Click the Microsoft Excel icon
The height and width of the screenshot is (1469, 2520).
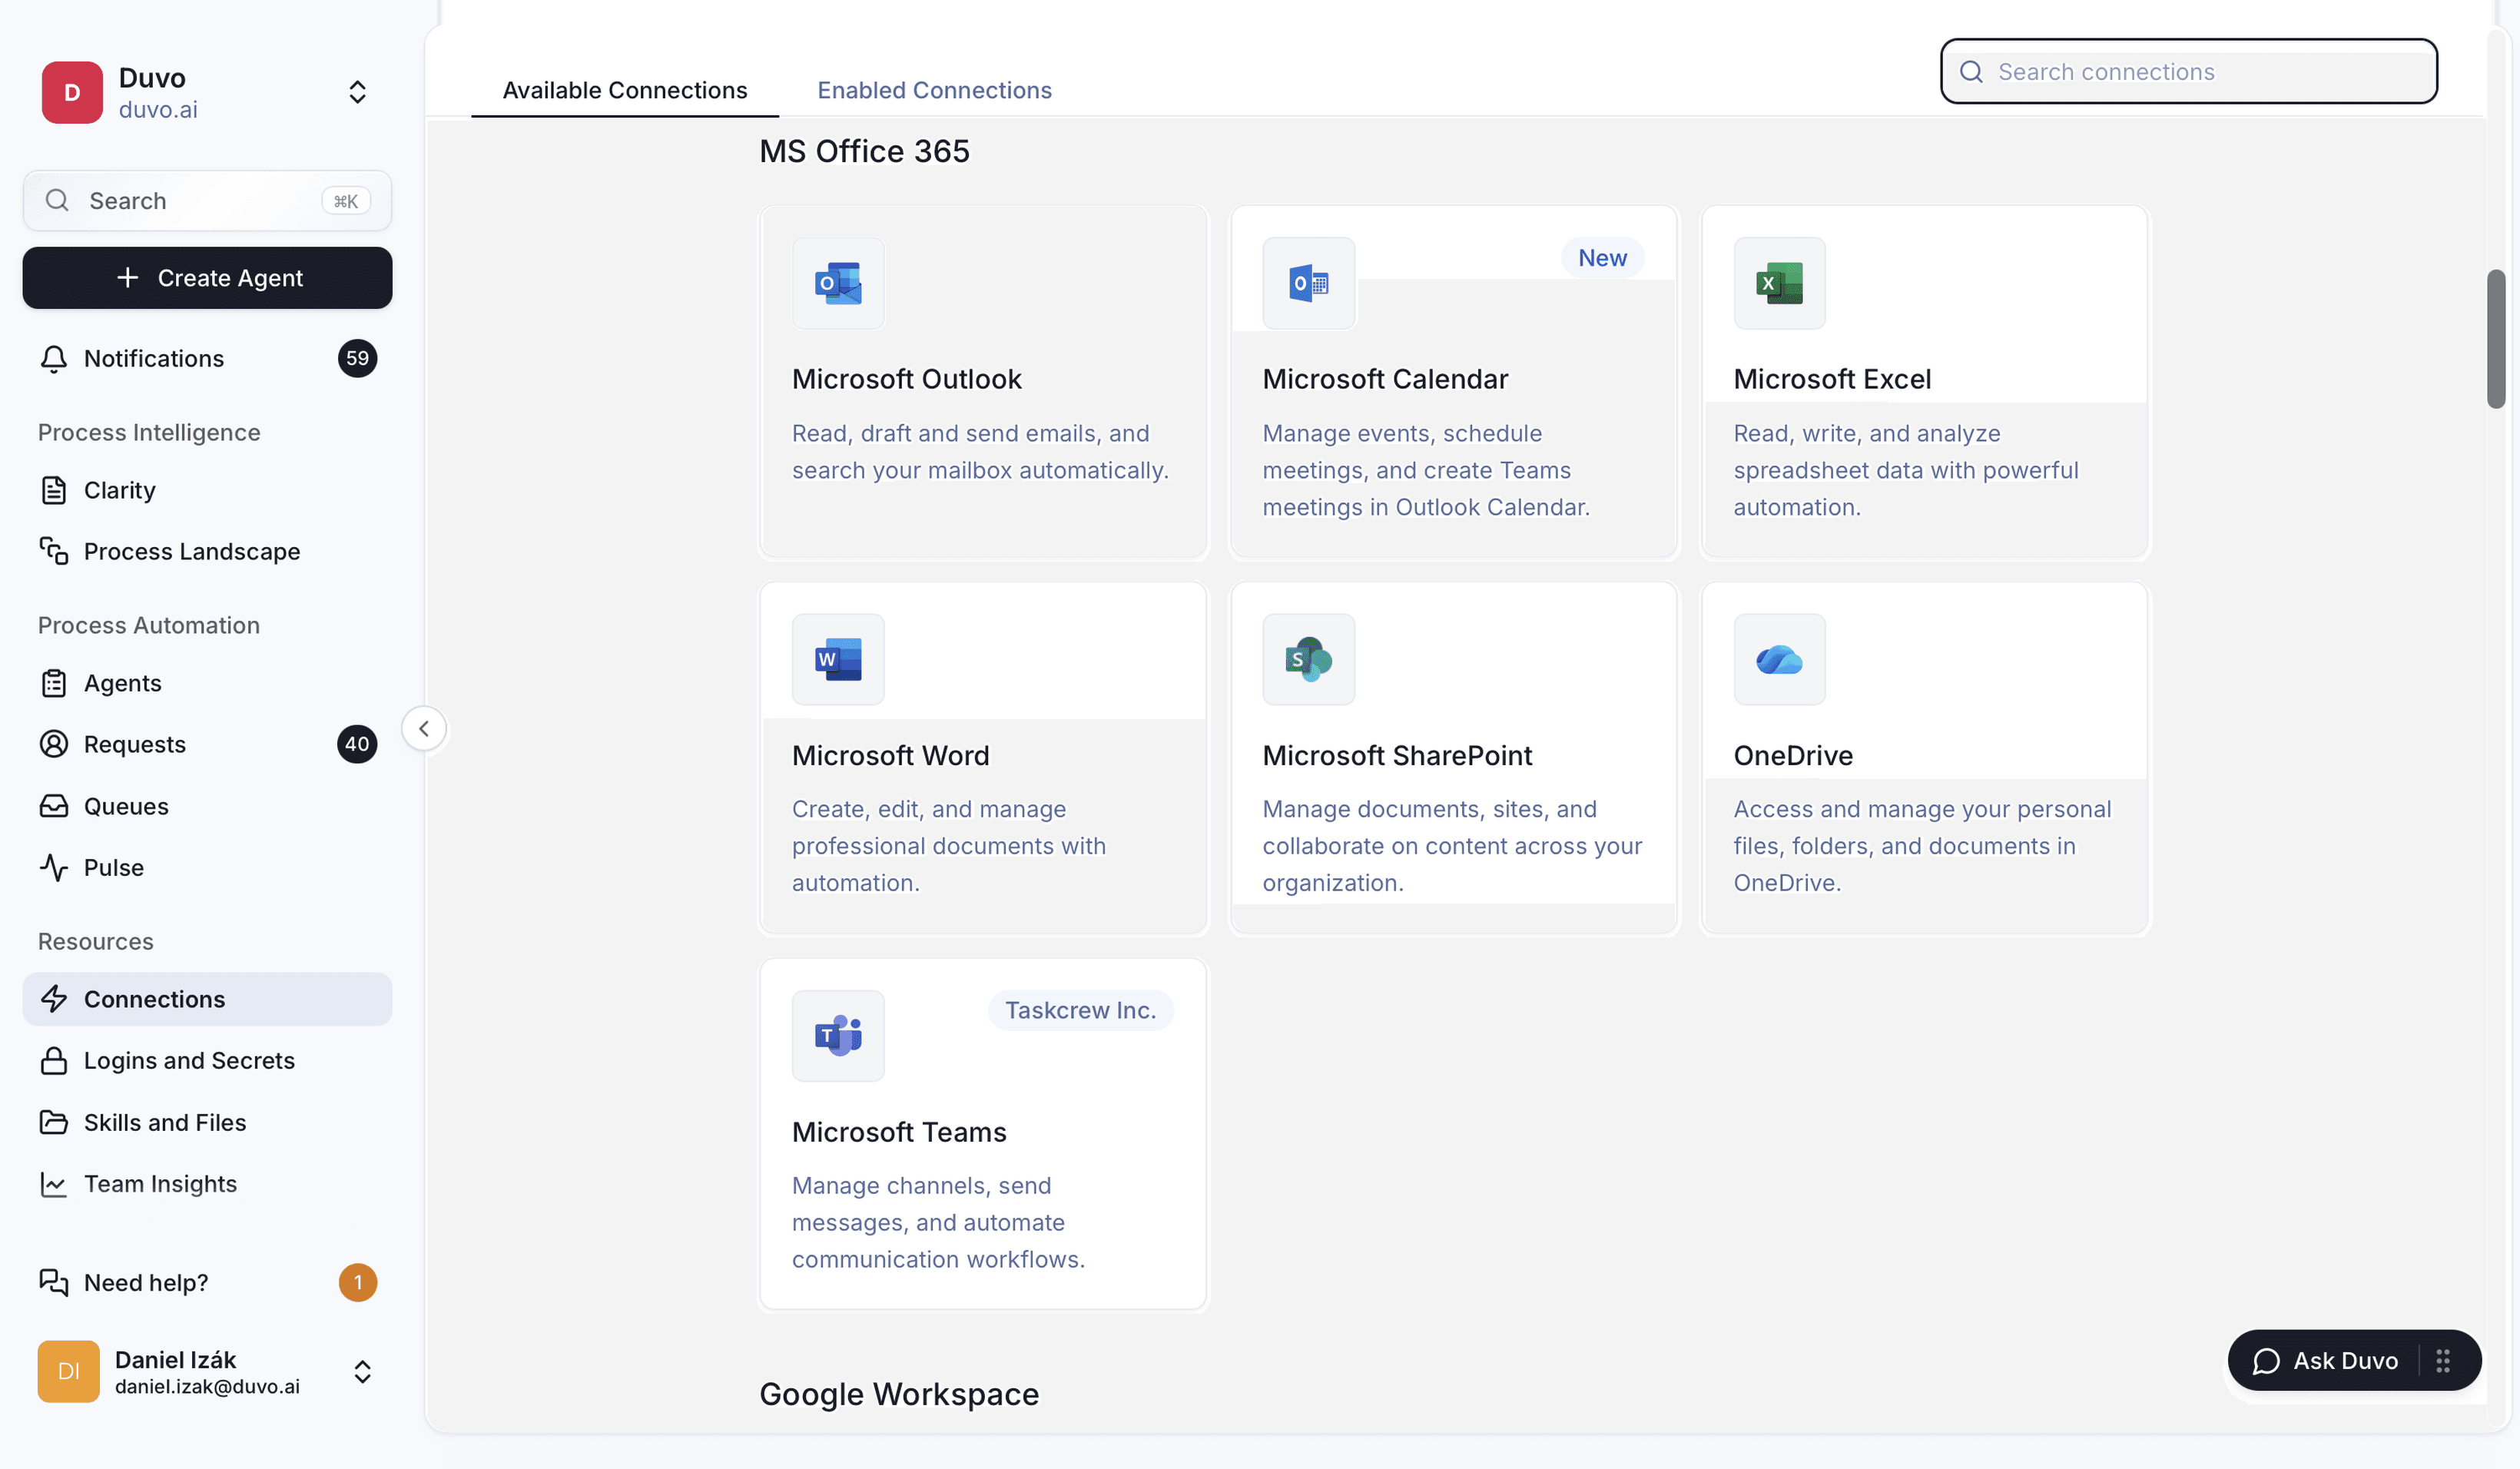click(x=1779, y=283)
